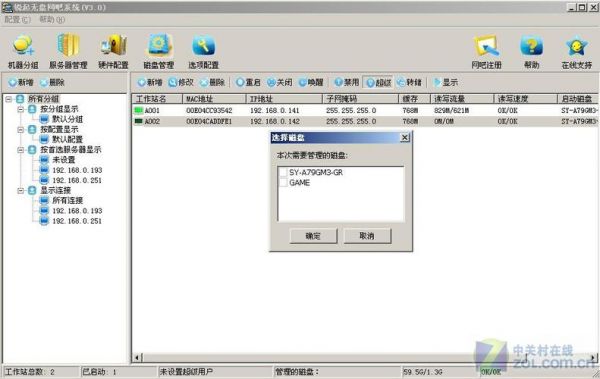
Task: Collapse the 按分组显示 node
Action: (x=21, y=109)
